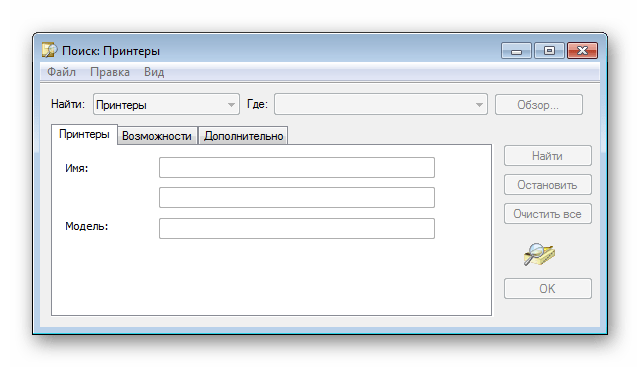640x367 pixels.
Task: Open the Правка menu
Action: click(110, 72)
